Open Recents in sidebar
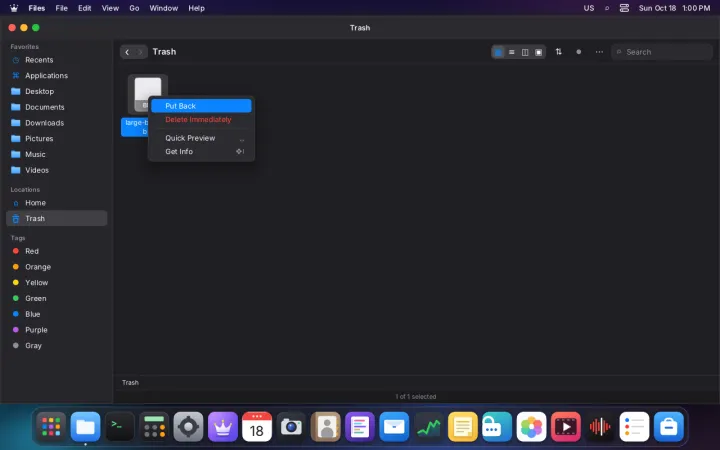Viewport: 720px width, 450px height. point(56,60)
